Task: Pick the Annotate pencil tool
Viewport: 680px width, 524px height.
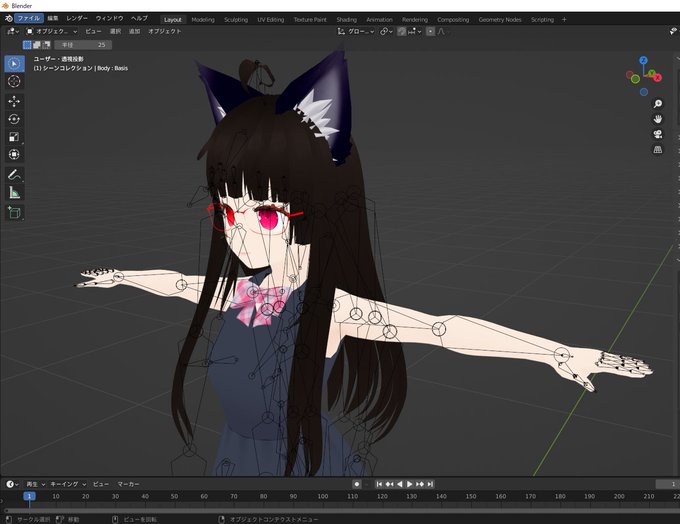Action: (x=14, y=175)
